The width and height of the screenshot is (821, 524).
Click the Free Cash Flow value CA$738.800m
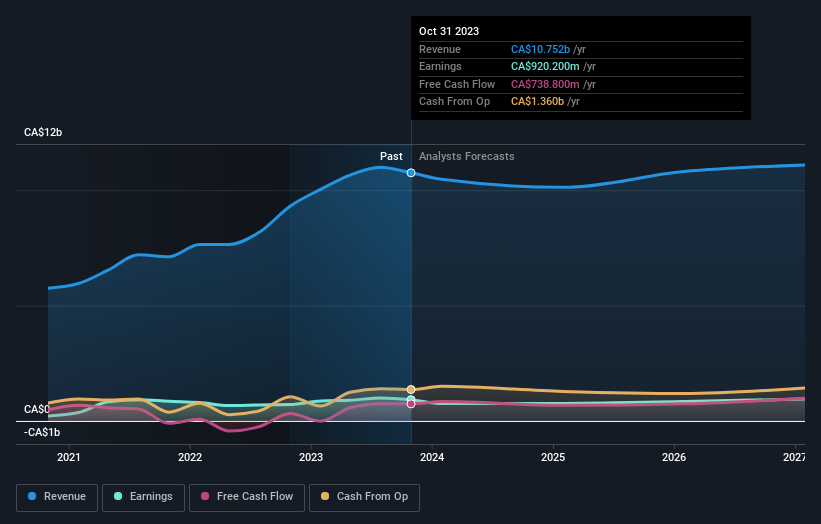pyautogui.click(x=545, y=84)
